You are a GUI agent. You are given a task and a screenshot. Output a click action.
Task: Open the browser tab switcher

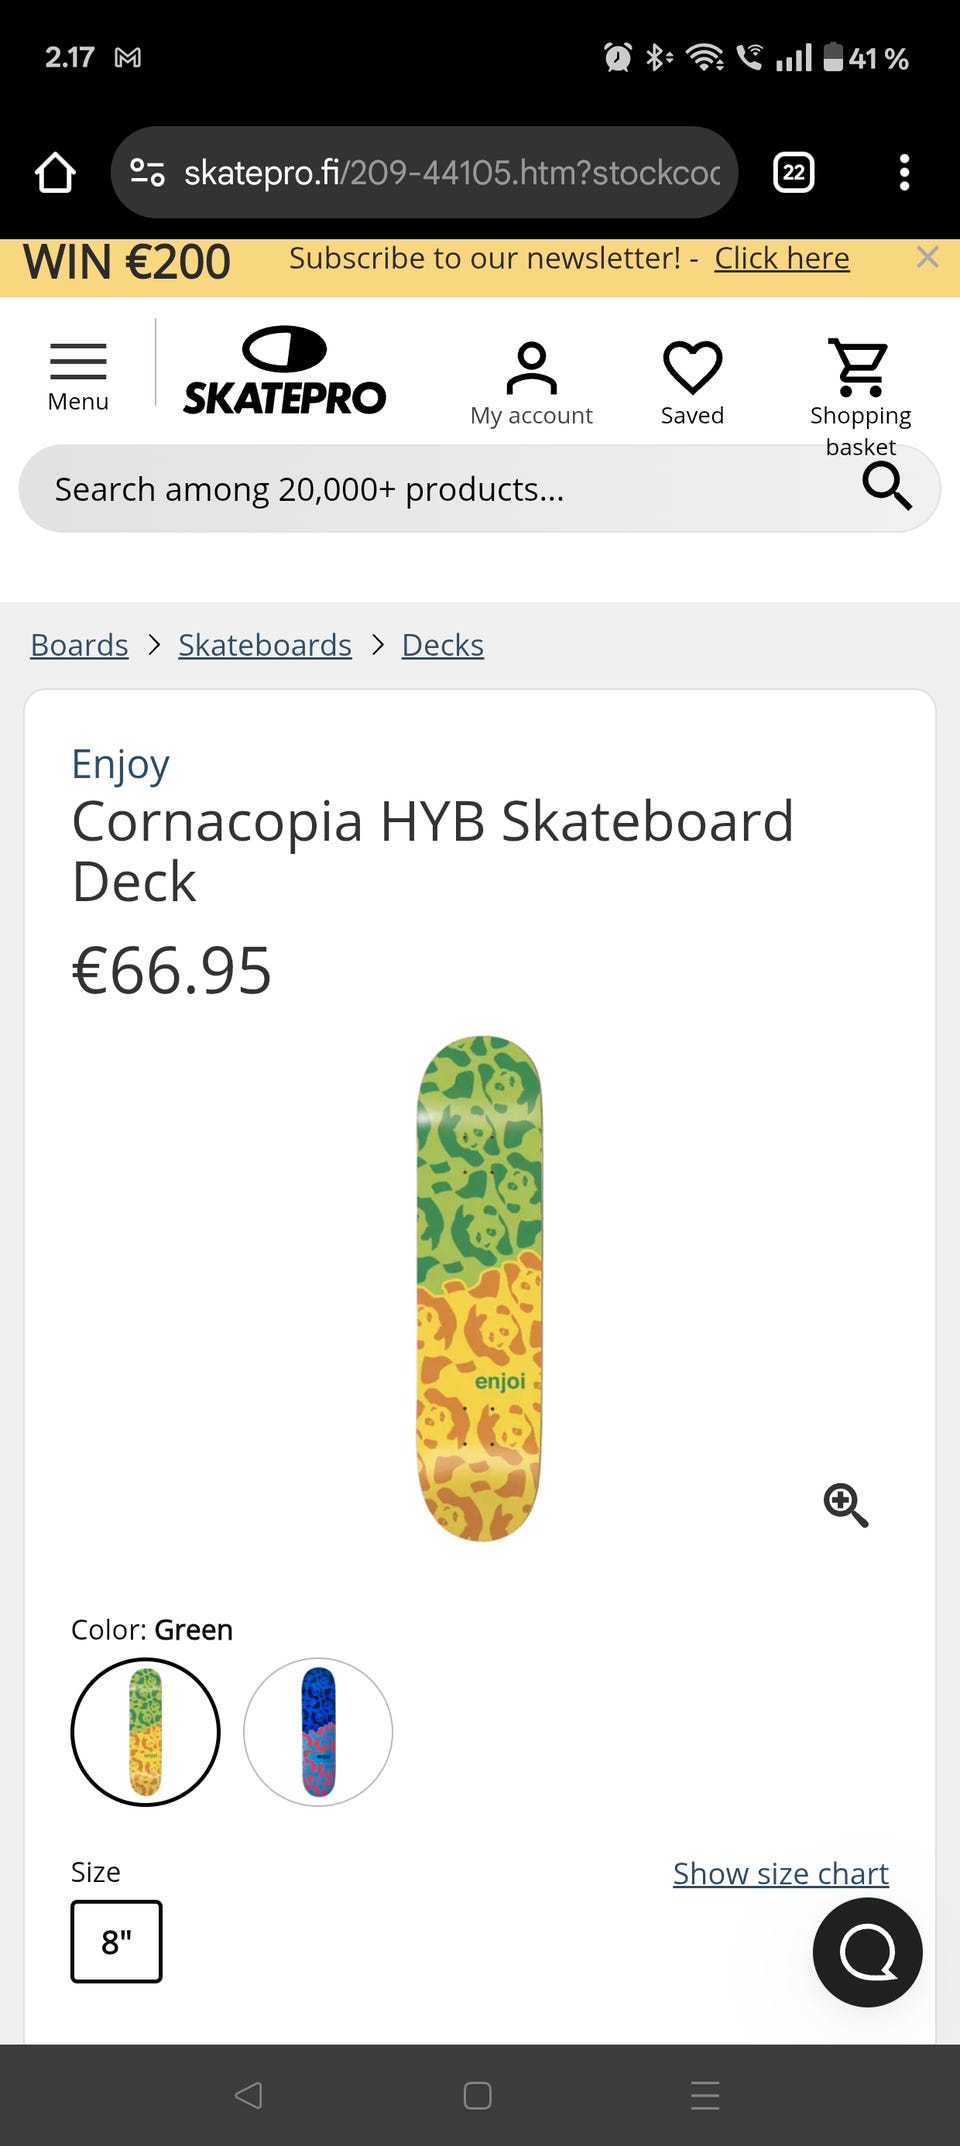tap(793, 173)
